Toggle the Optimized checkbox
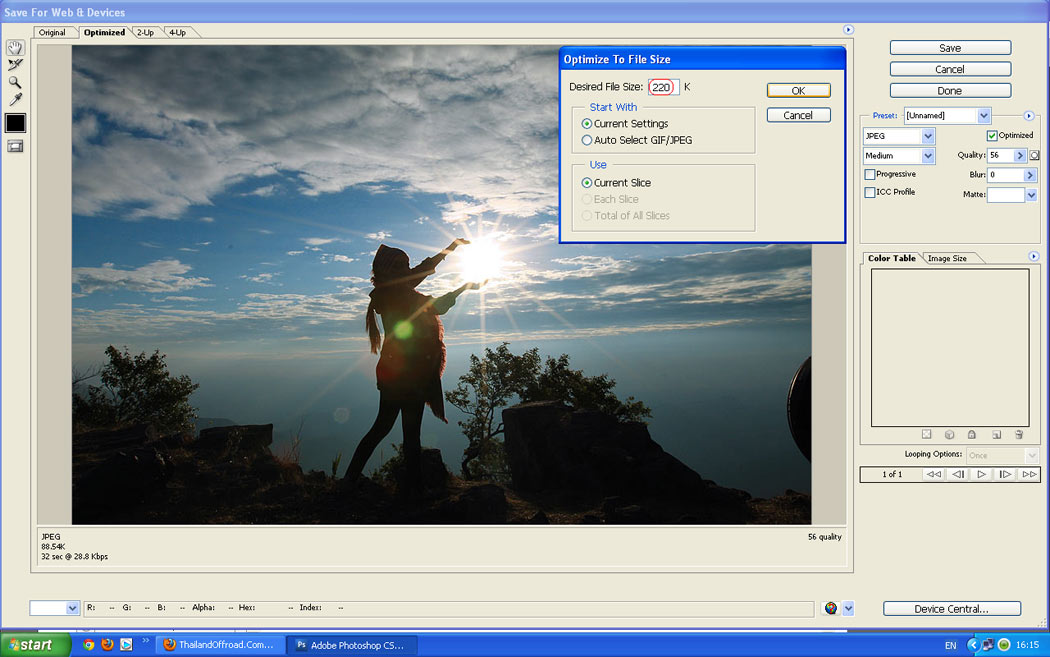The height and width of the screenshot is (657, 1050). click(x=992, y=136)
